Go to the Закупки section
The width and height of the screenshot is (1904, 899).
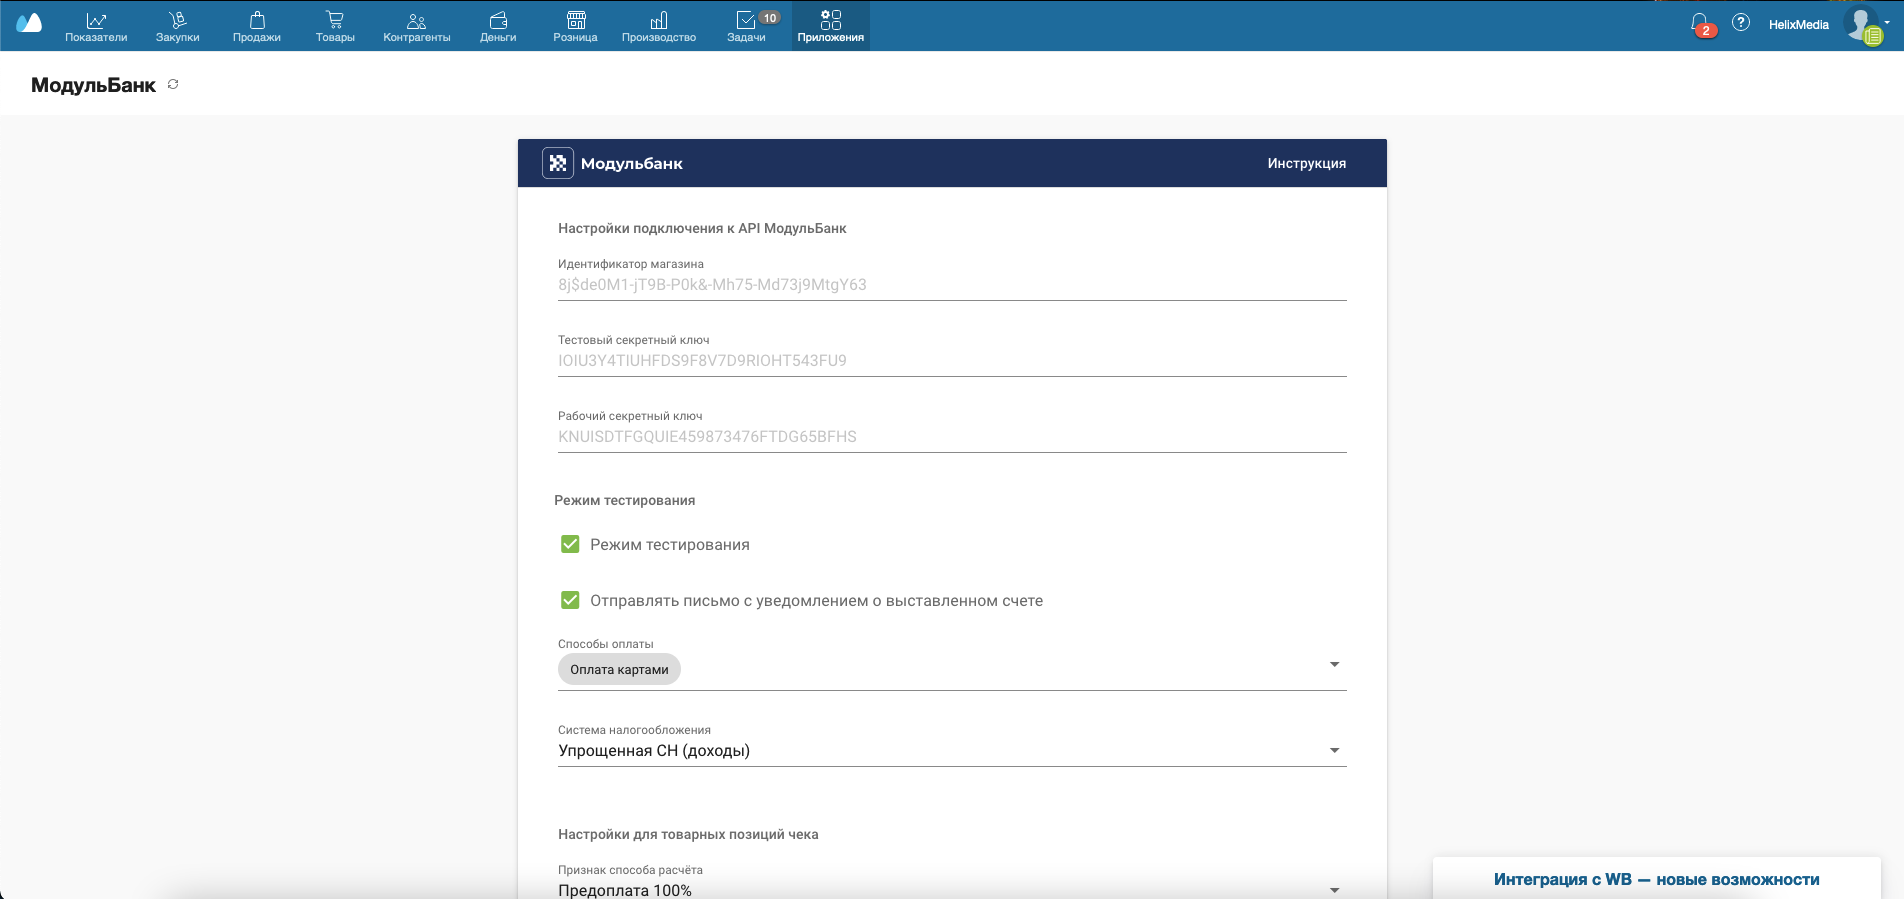pyautogui.click(x=177, y=26)
